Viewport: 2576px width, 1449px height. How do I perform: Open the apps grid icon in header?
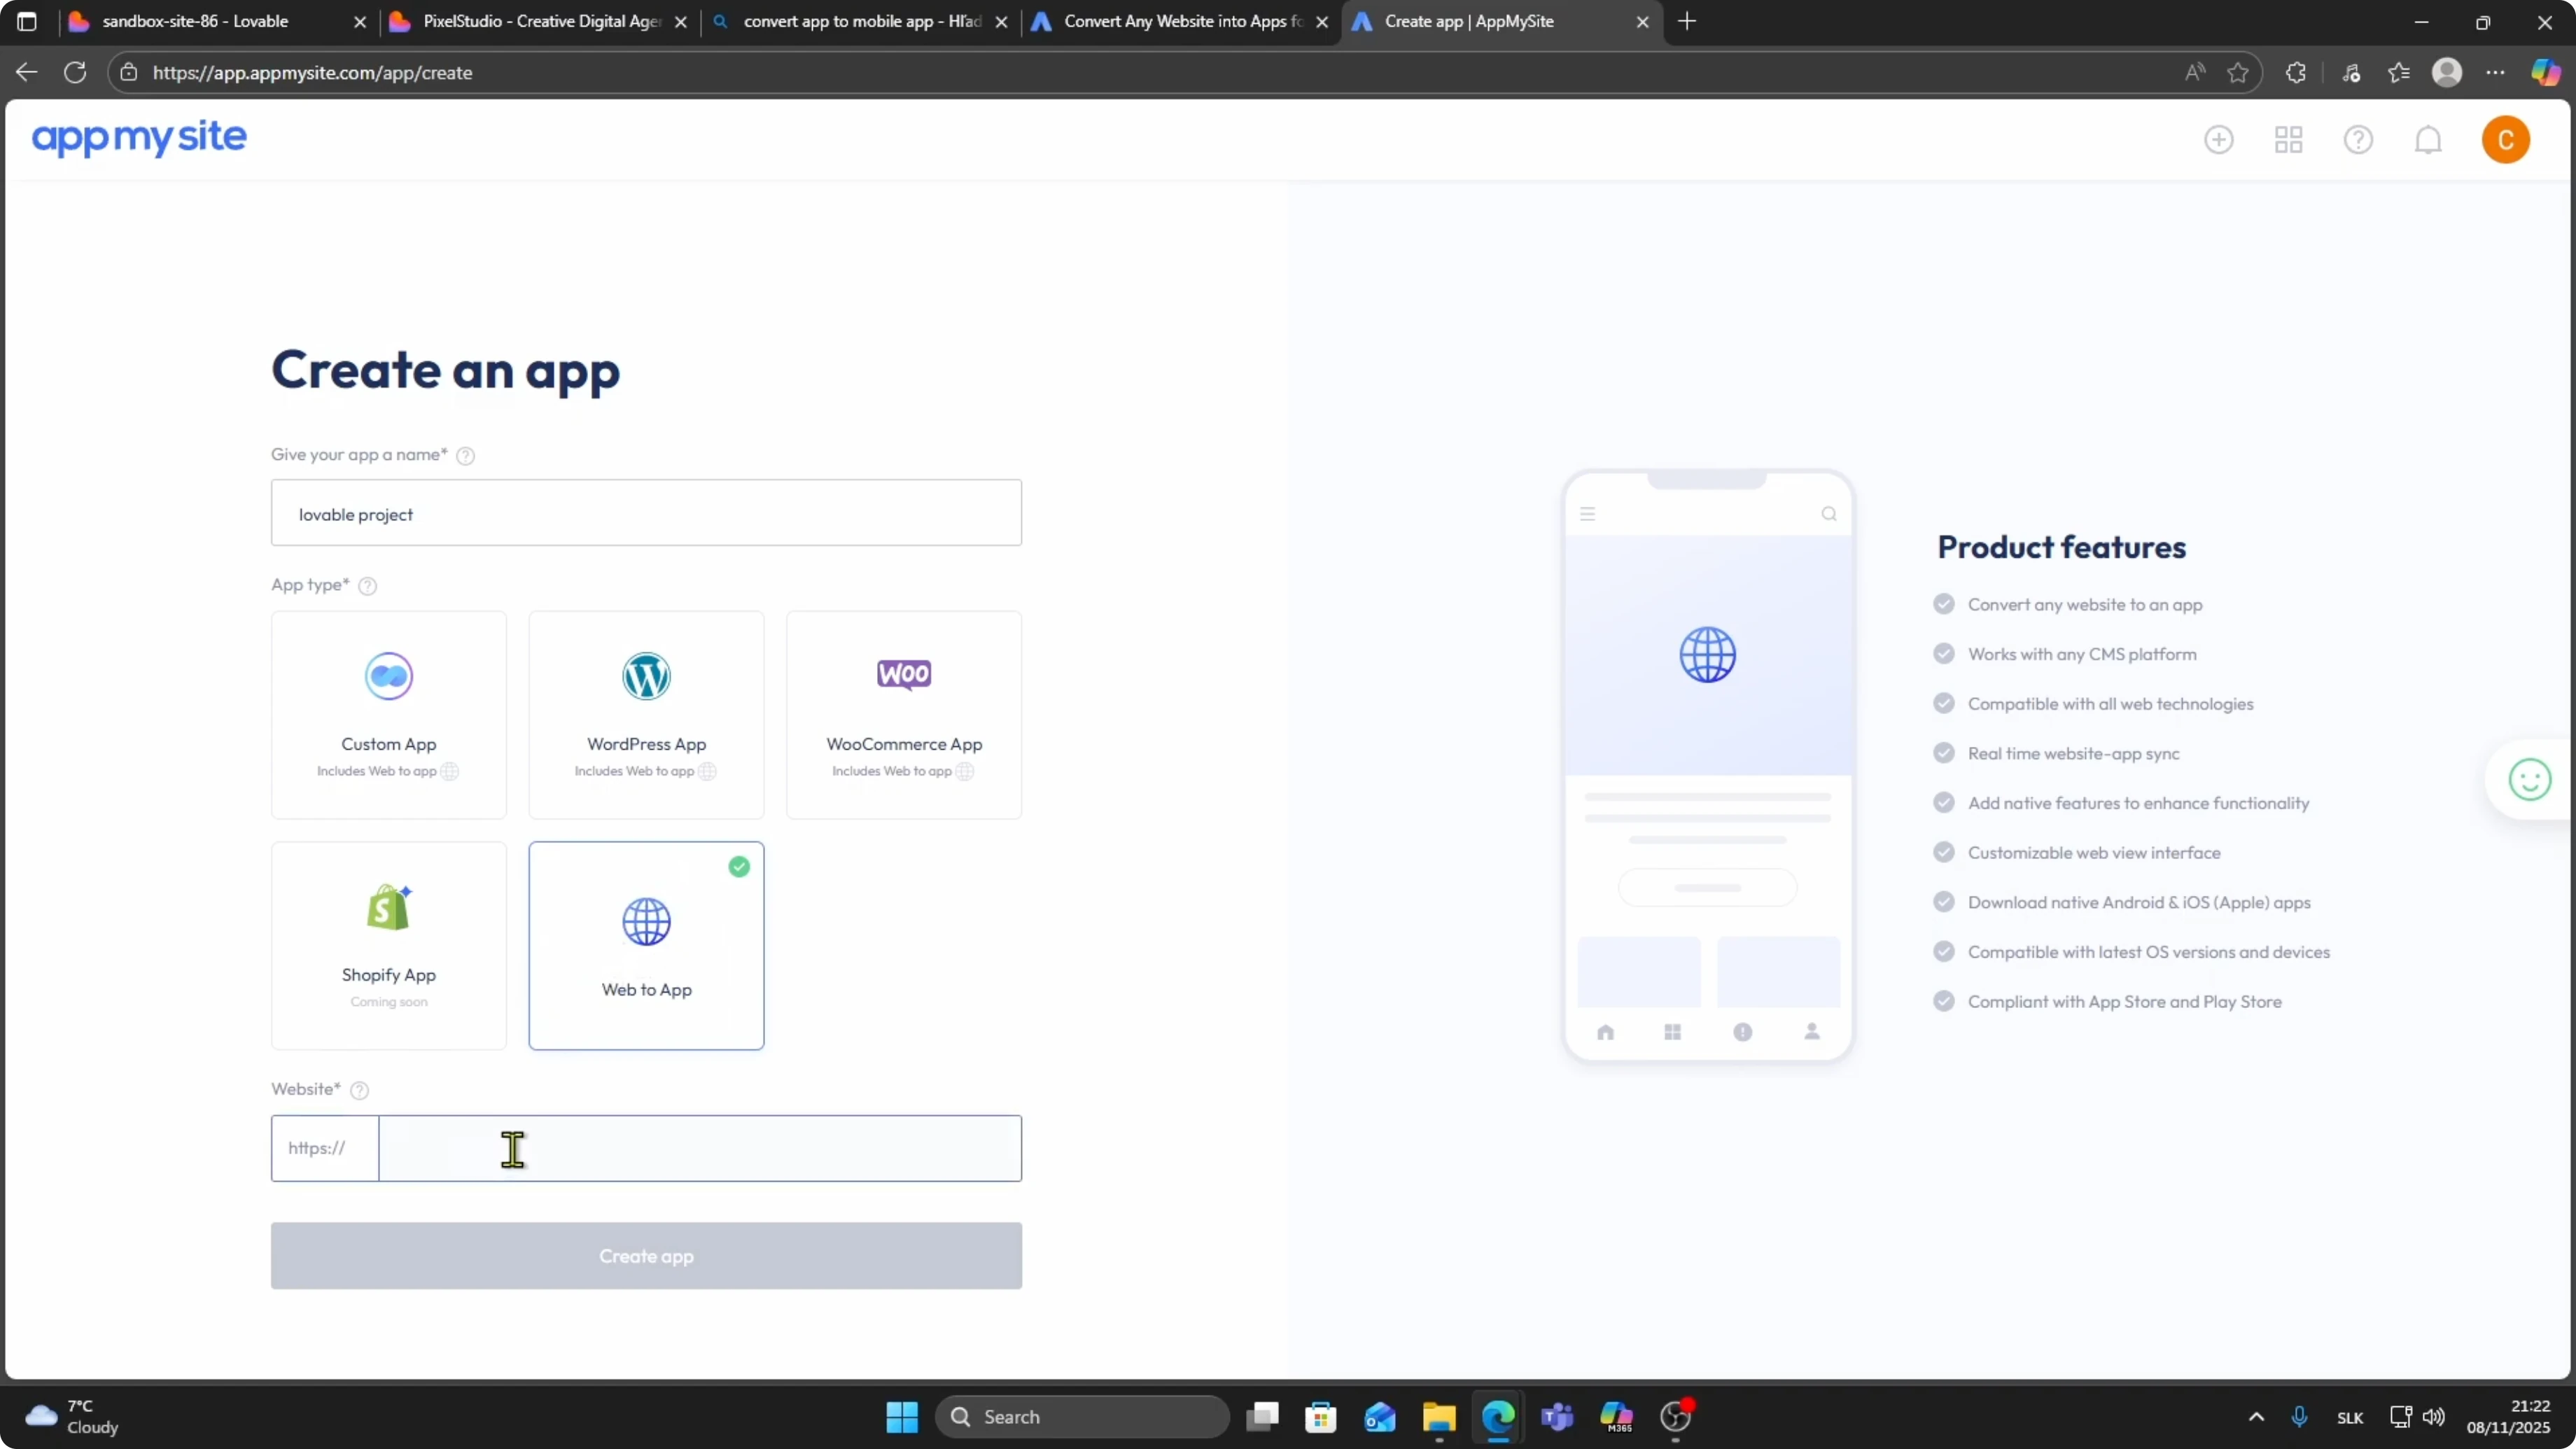click(2289, 140)
